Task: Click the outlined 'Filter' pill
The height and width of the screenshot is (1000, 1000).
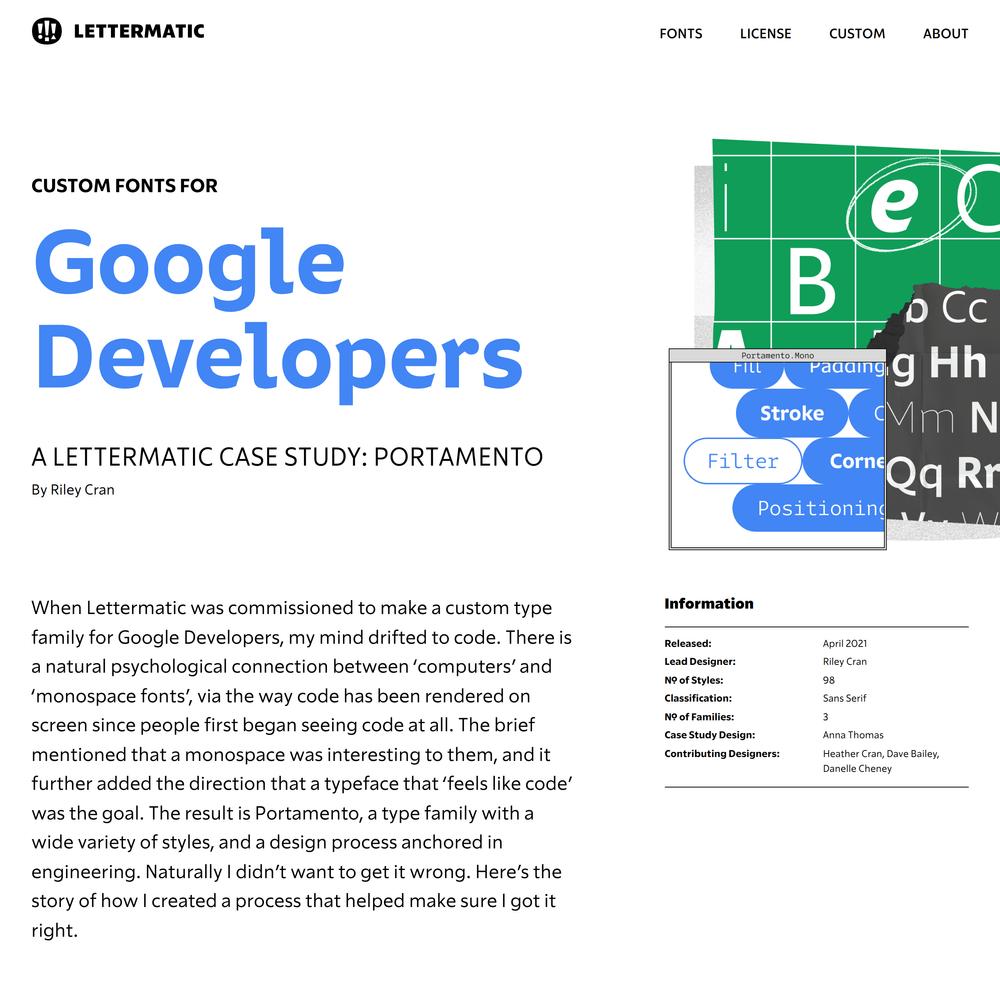Action: coord(742,460)
